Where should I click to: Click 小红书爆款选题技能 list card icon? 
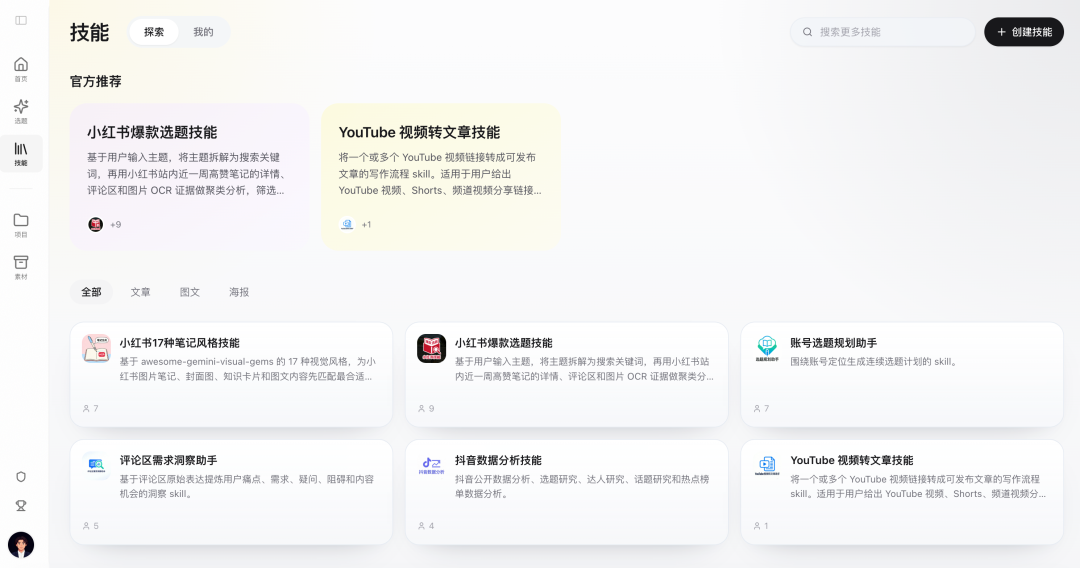tap(432, 348)
